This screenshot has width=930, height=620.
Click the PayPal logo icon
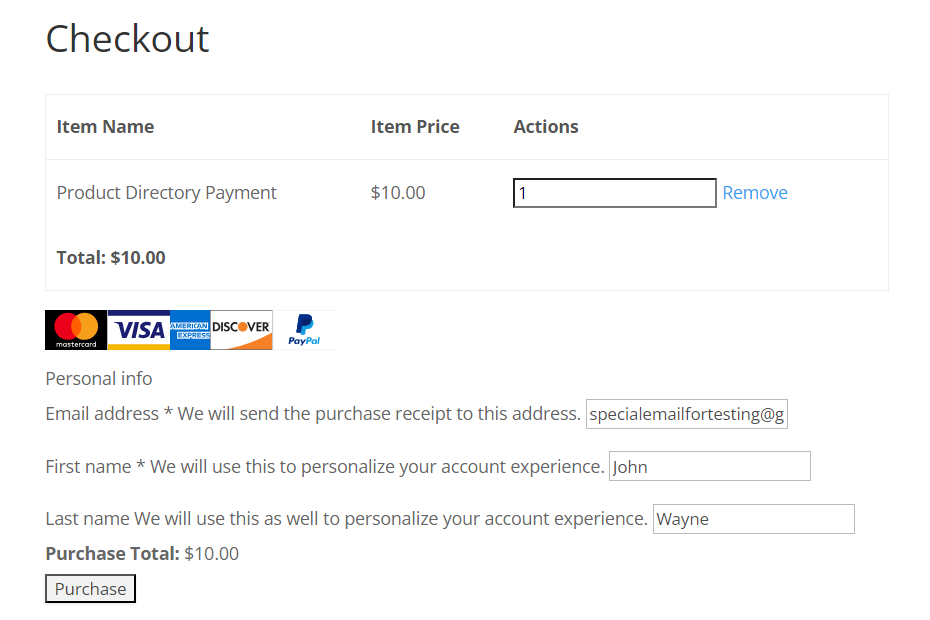pyautogui.click(x=304, y=330)
